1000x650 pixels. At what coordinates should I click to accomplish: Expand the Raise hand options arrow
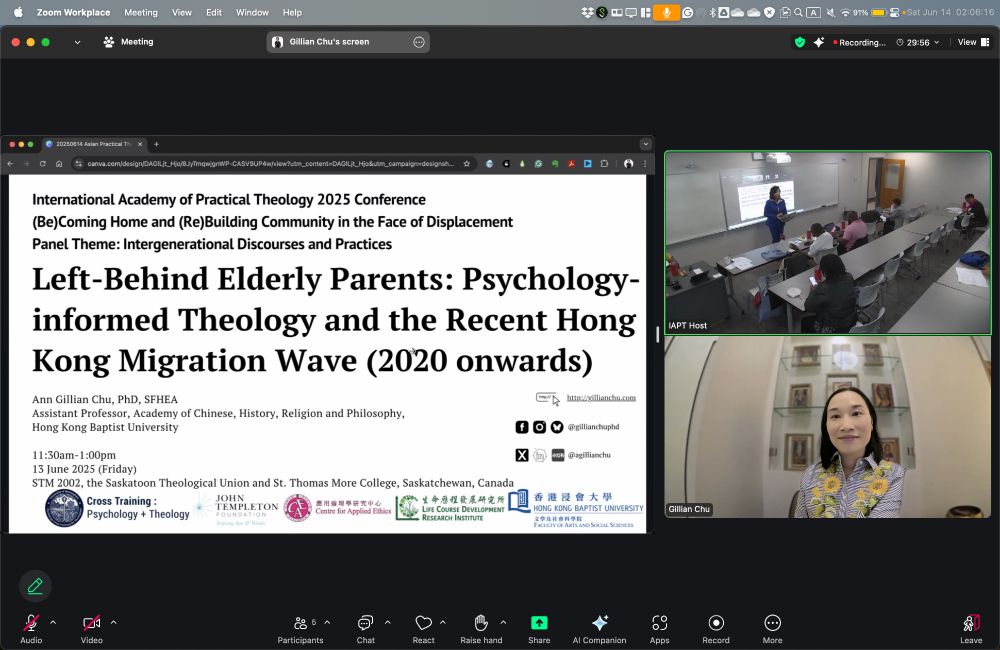click(503, 622)
